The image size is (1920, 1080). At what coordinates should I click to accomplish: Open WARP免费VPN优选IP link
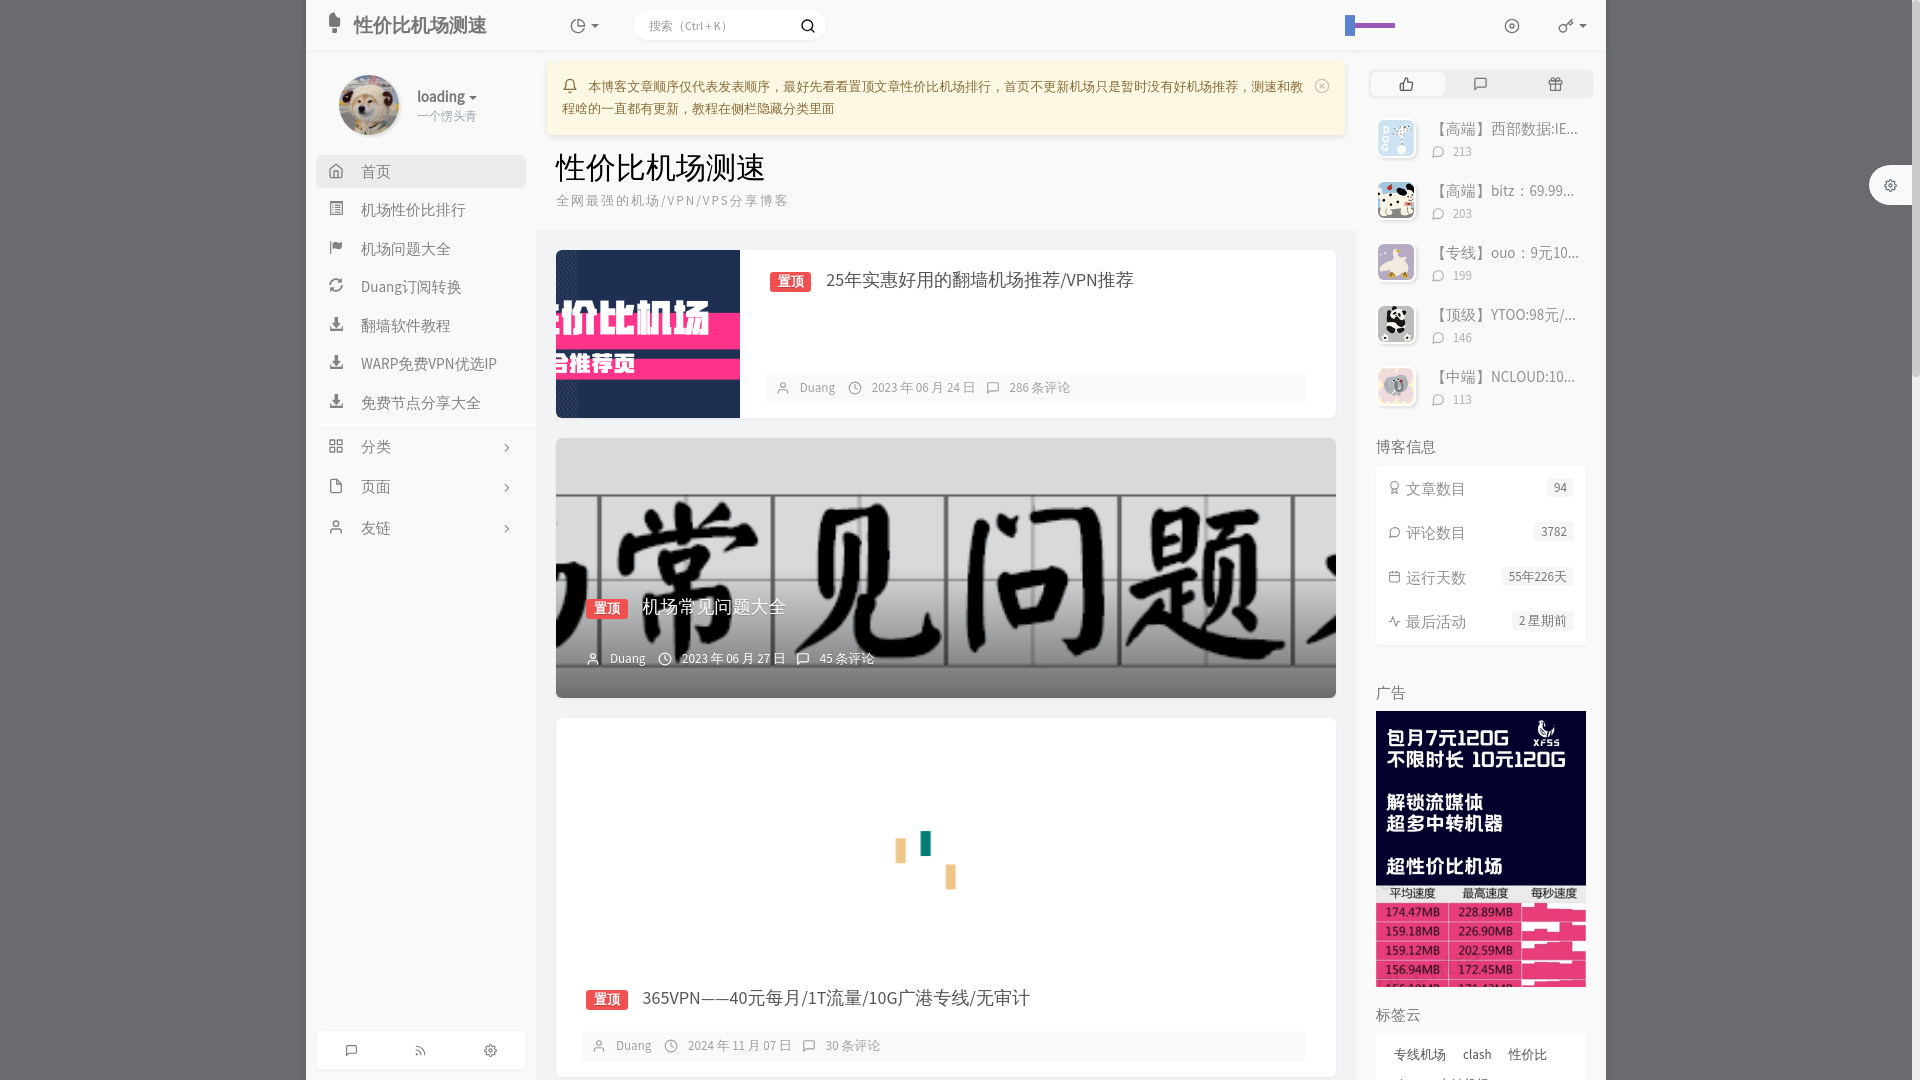pyautogui.click(x=421, y=364)
